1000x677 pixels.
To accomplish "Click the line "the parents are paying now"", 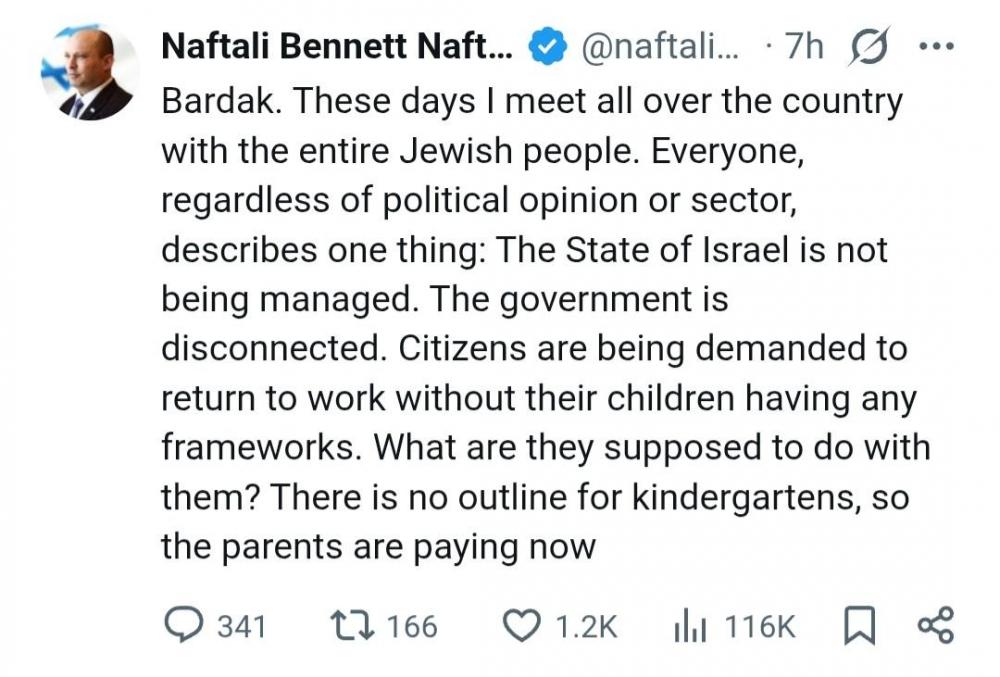I will click(x=378, y=547).
